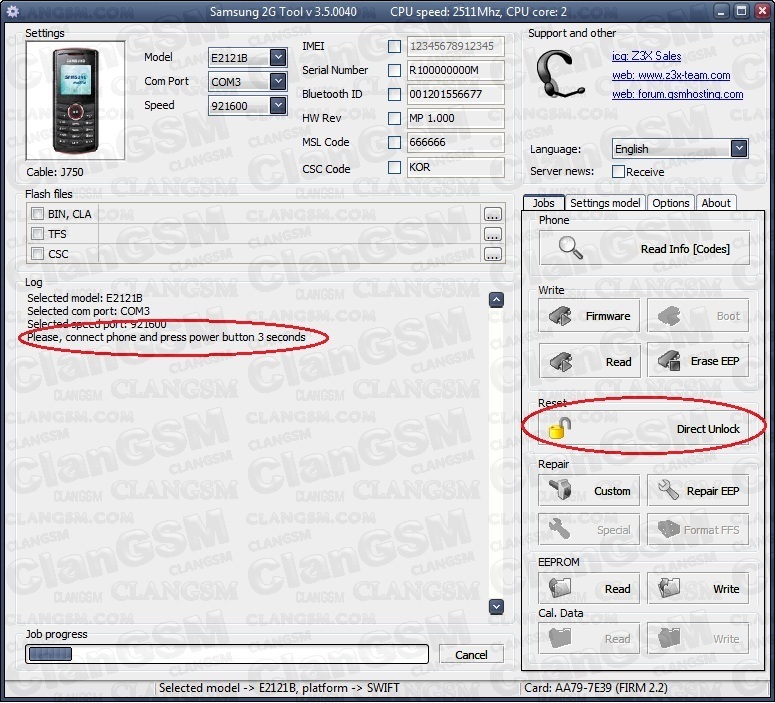Click the EEPROM Write folder icon

[669, 588]
